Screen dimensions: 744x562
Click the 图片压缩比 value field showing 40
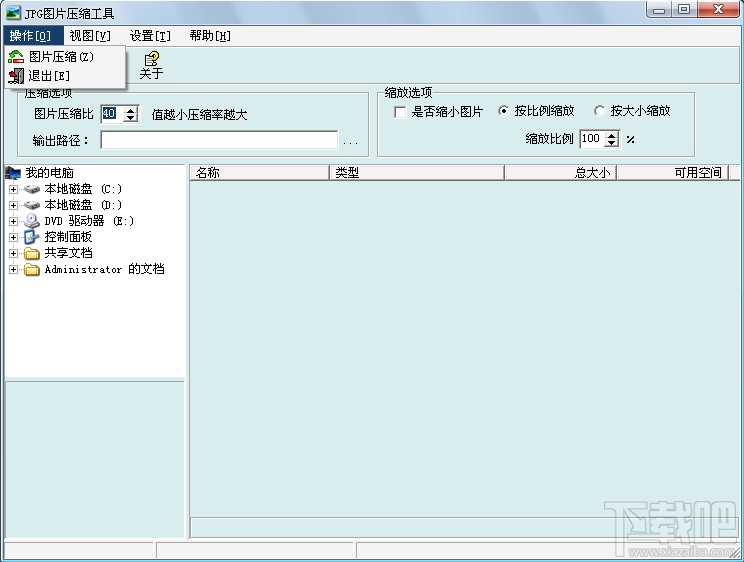point(112,114)
